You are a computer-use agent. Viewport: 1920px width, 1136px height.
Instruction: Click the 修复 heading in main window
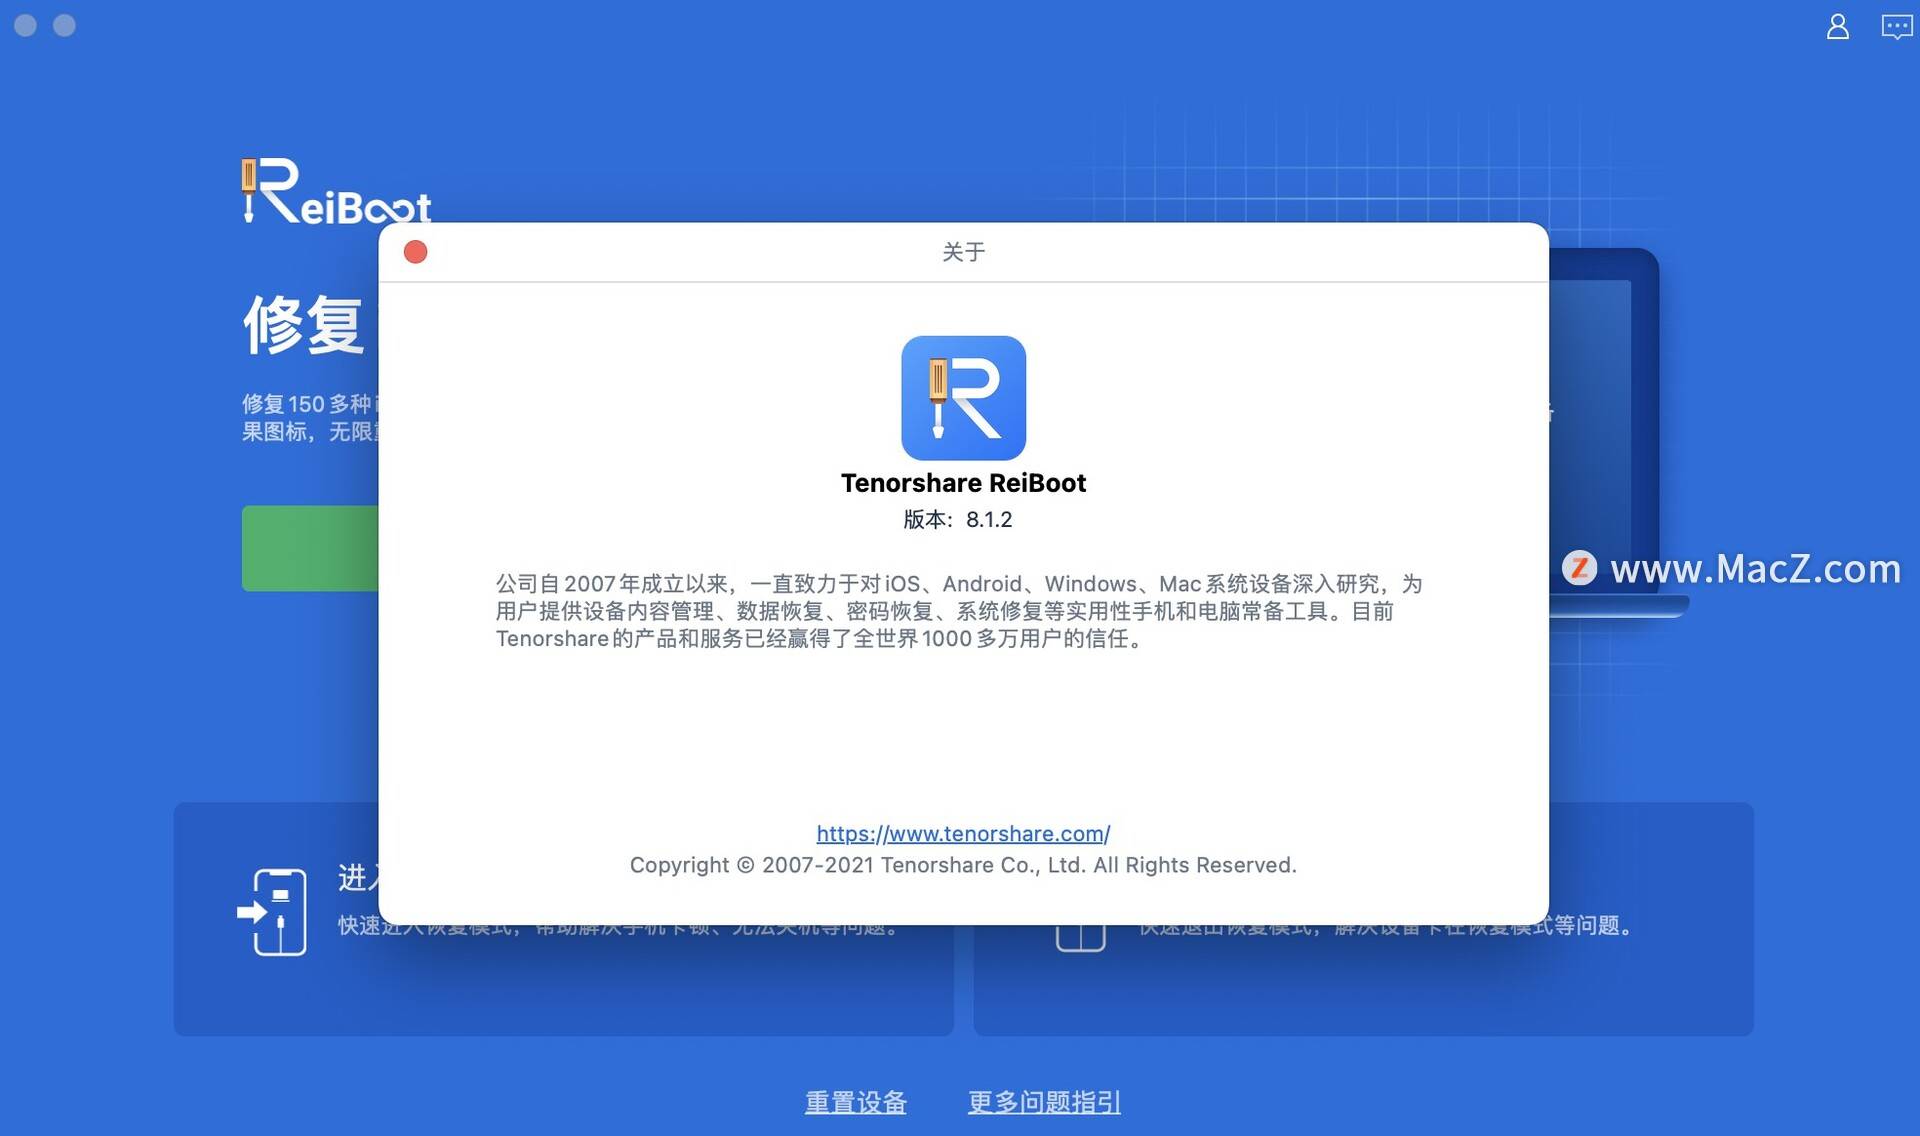coord(304,324)
